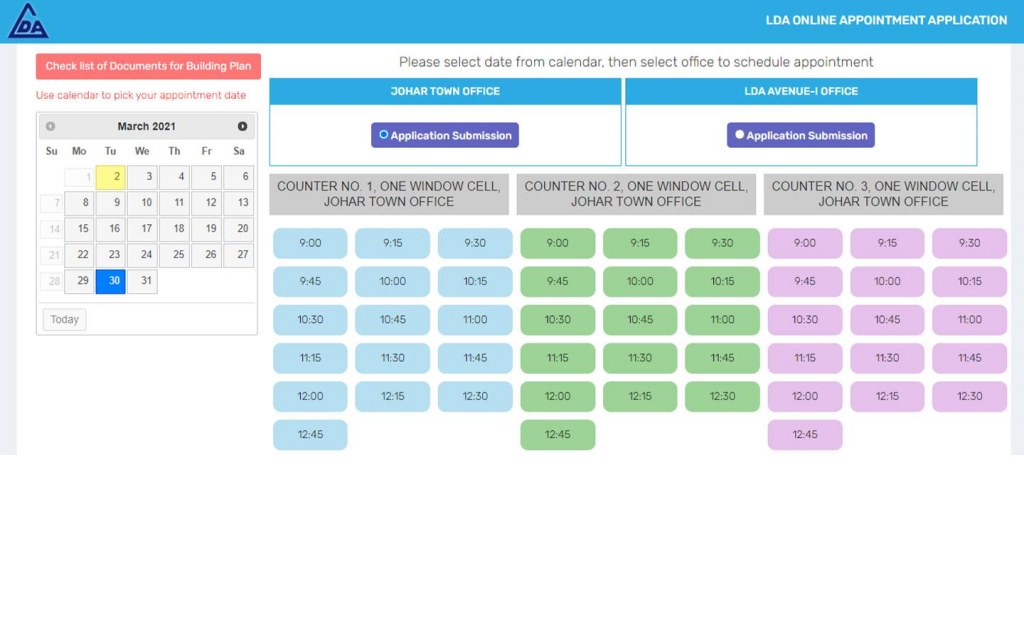Choose the 11:30 slot at Counter No. 1
Screen dimensions: 1024x640
pyautogui.click(x=392, y=358)
